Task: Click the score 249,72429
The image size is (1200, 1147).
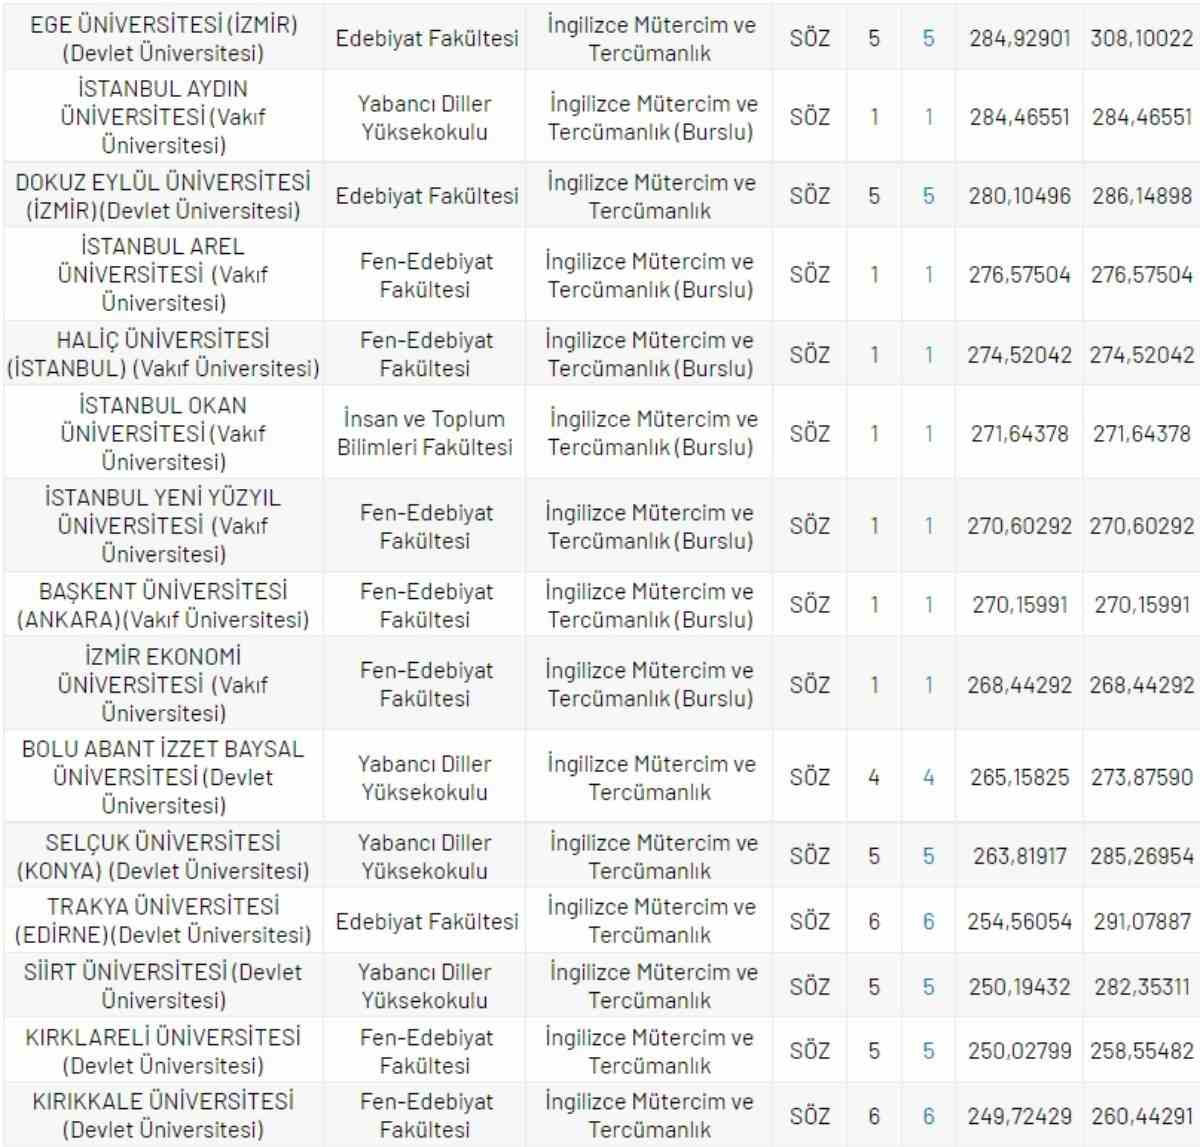Action: (x=1019, y=1115)
